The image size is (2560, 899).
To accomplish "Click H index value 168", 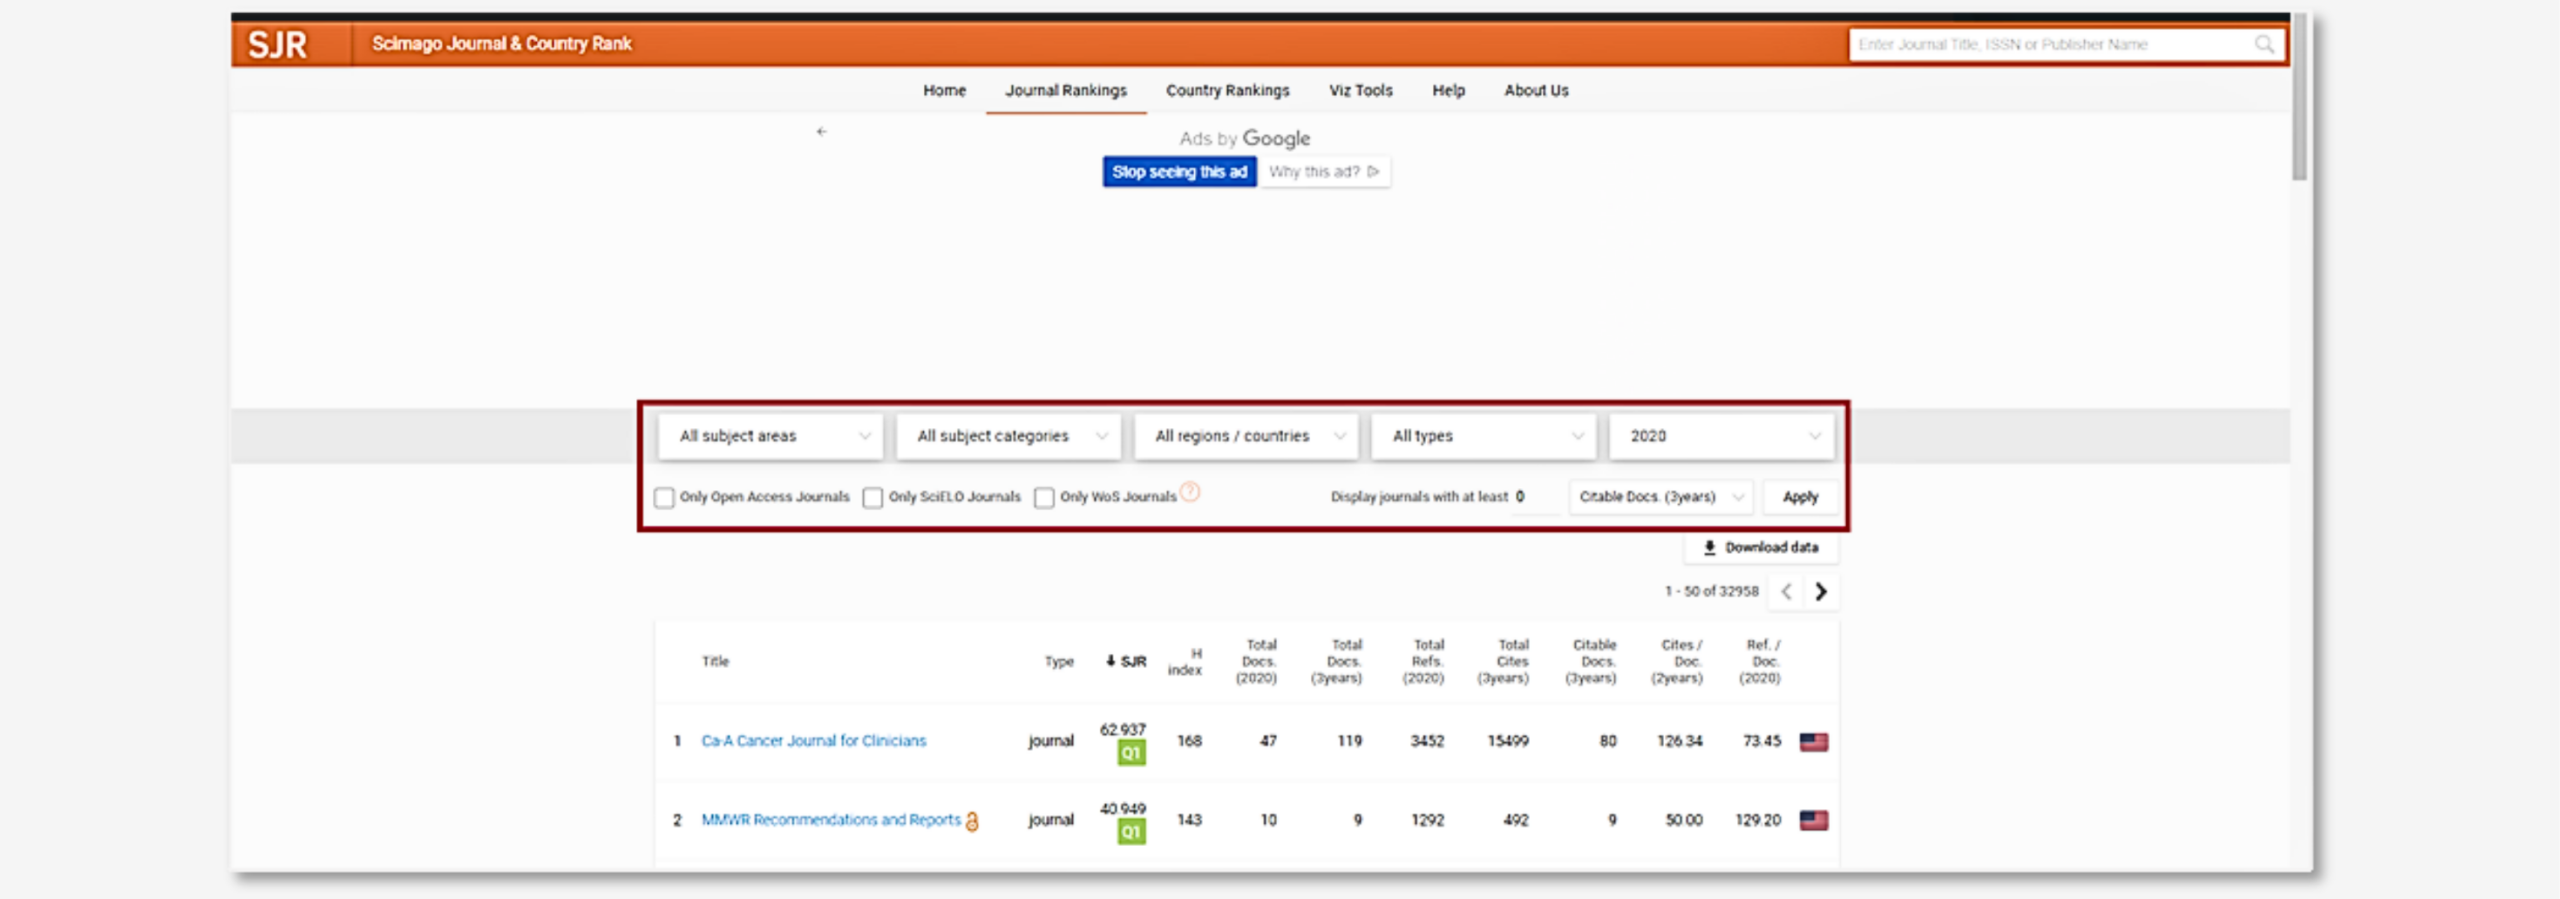I will (x=1189, y=741).
